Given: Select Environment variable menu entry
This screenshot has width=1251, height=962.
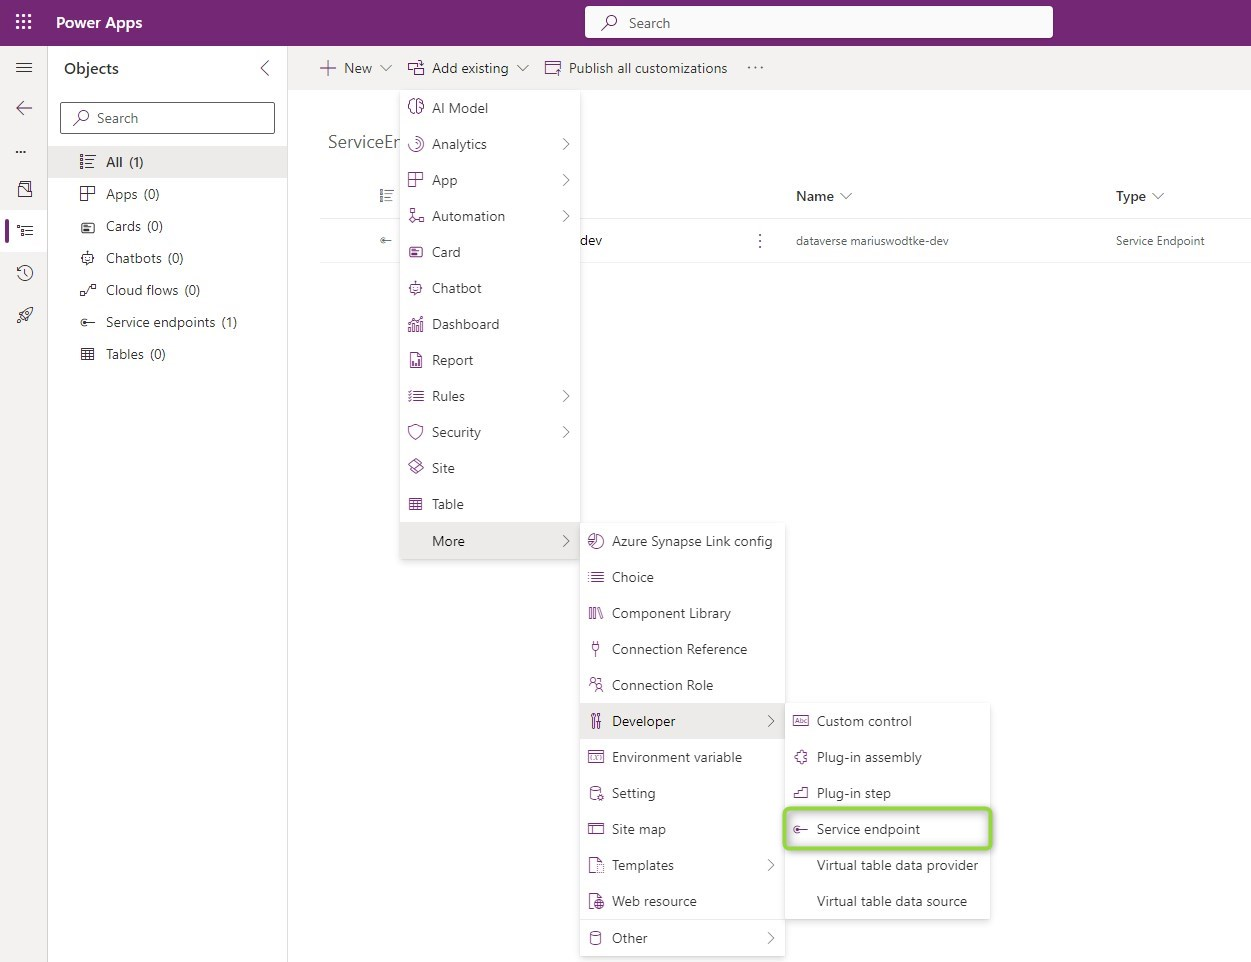Looking at the screenshot, I should pos(676,757).
